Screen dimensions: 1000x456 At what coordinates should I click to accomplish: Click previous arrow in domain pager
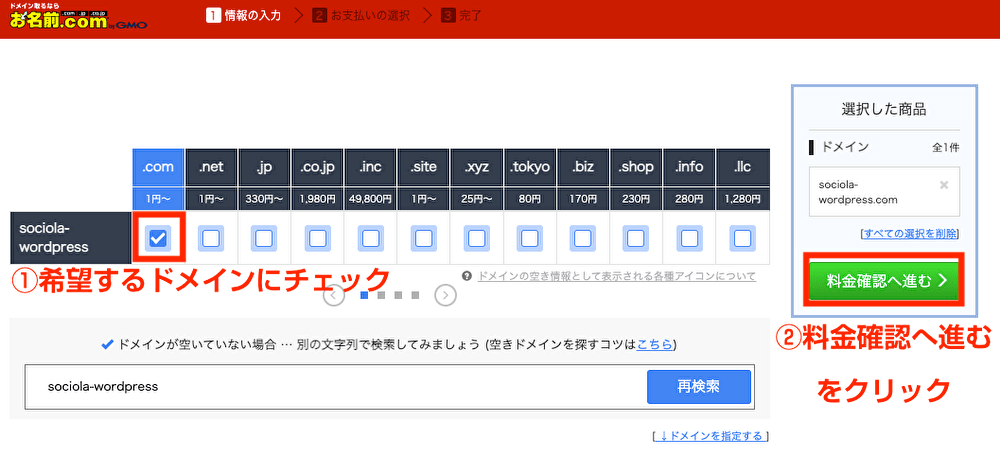[335, 295]
